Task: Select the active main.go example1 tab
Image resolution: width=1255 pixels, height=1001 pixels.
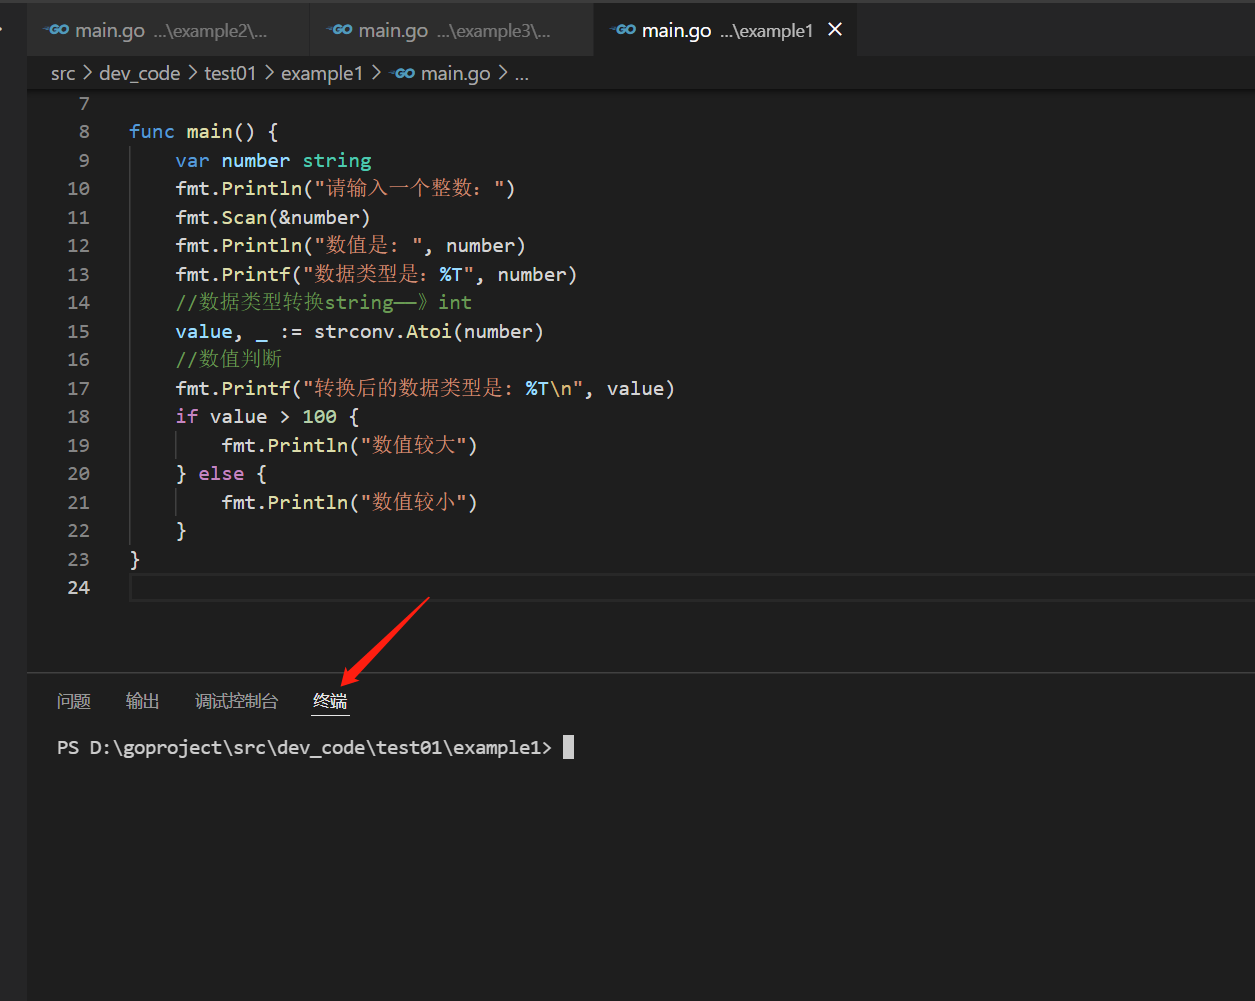Action: click(x=726, y=31)
